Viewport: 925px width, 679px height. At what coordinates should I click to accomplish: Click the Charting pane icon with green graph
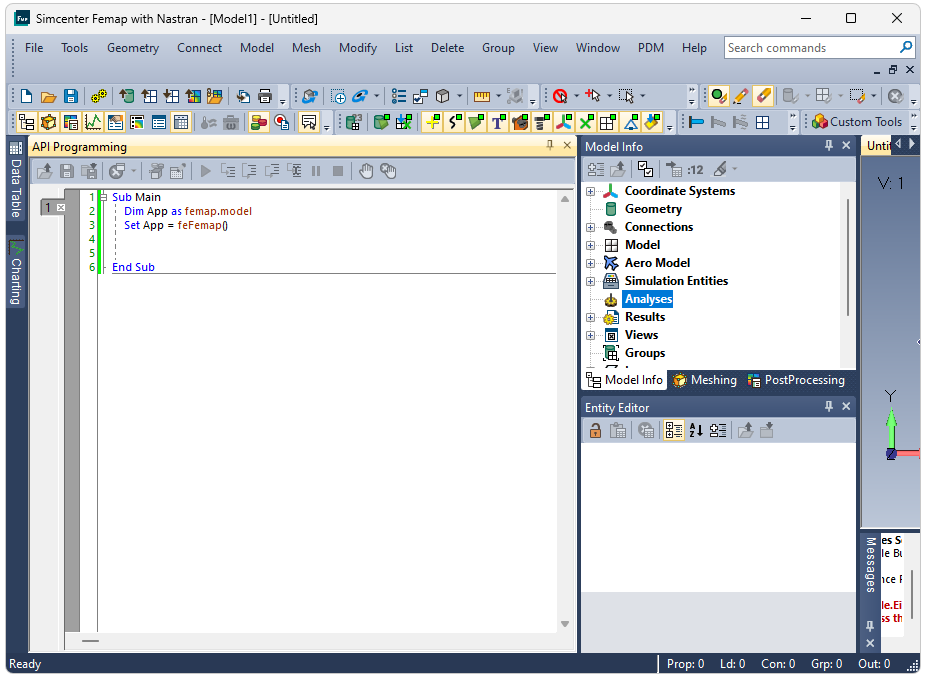click(93, 122)
